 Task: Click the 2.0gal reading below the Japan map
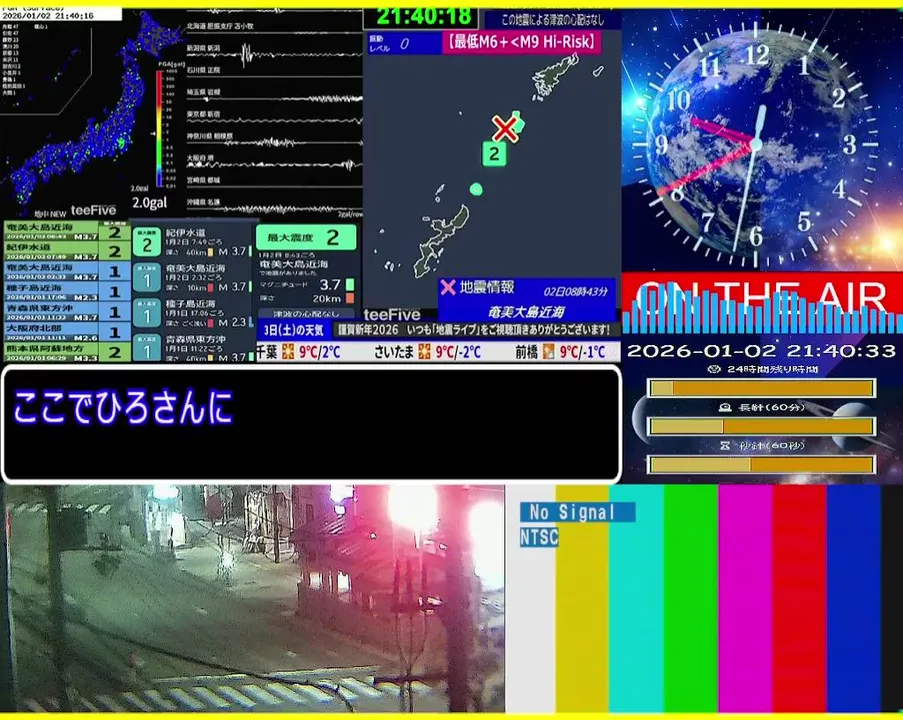[150, 203]
